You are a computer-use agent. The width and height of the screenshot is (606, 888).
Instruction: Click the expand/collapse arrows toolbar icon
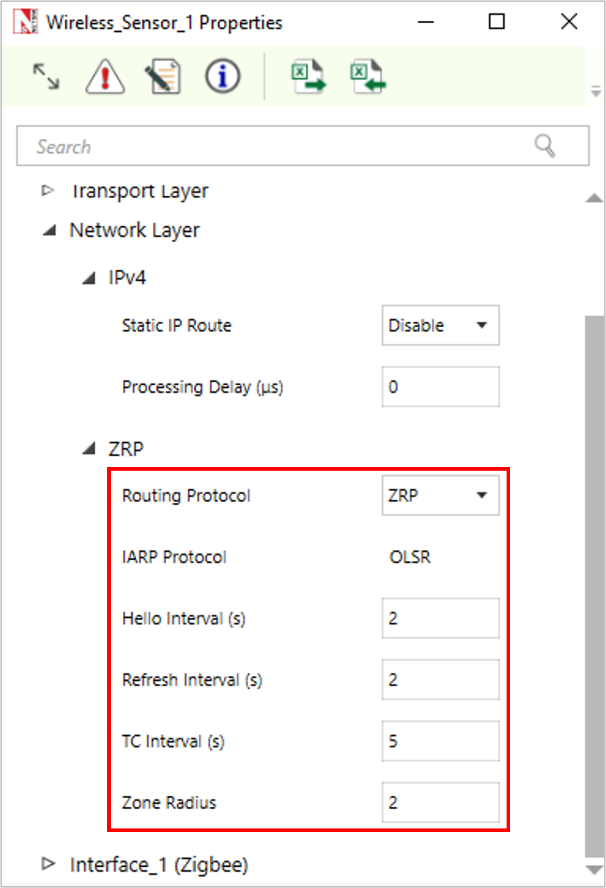pyautogui.click(x=45, y=77)
